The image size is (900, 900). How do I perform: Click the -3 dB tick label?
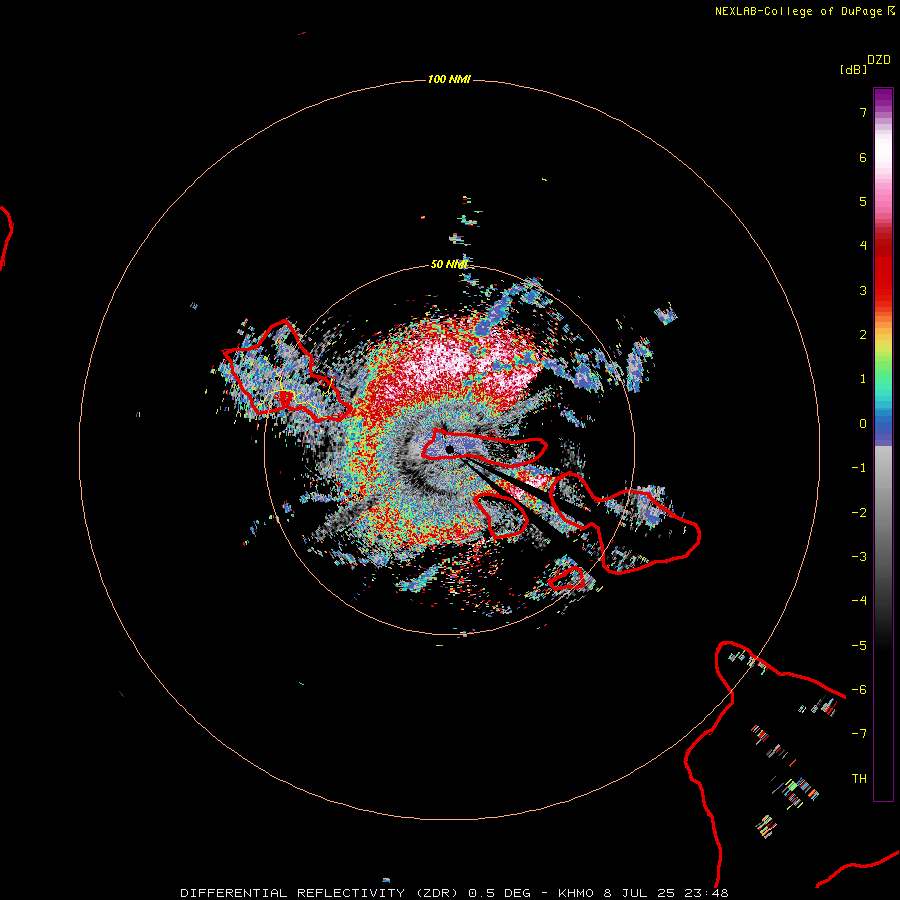click(859, 557)
